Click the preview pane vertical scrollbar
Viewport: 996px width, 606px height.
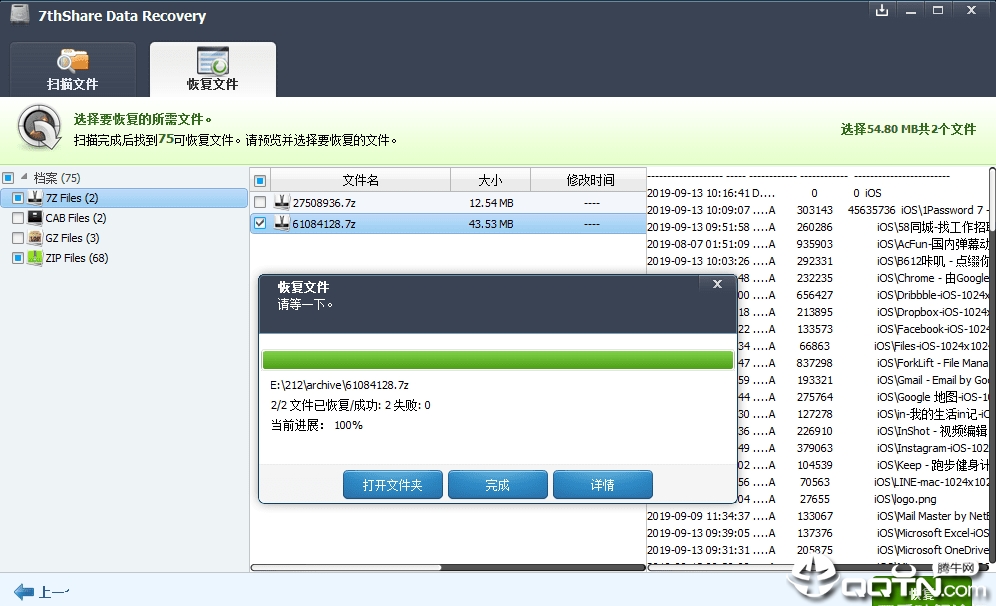992,365
